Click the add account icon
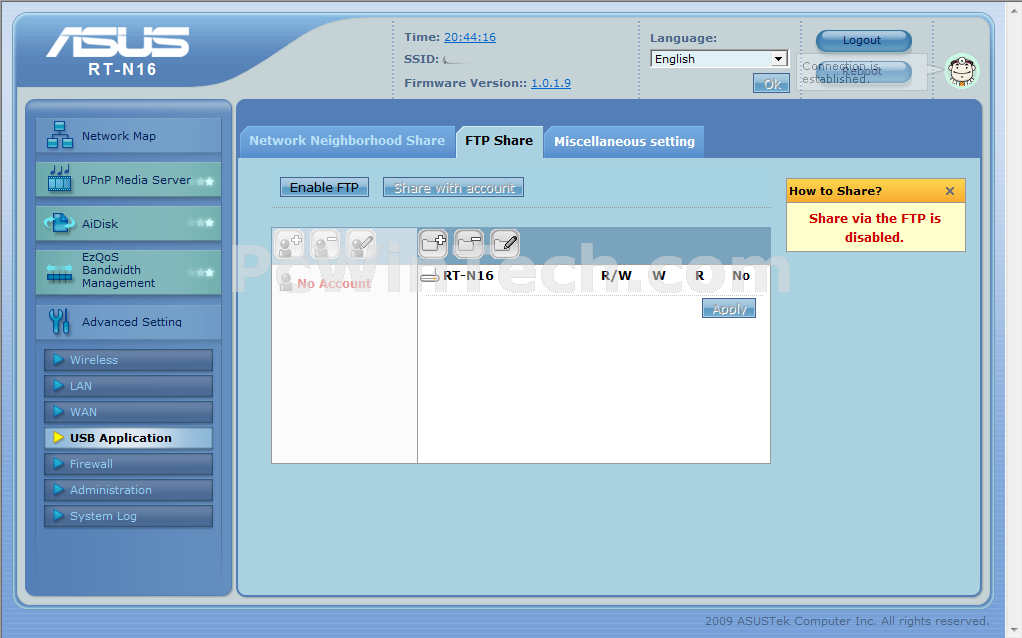 click(289, 244)
